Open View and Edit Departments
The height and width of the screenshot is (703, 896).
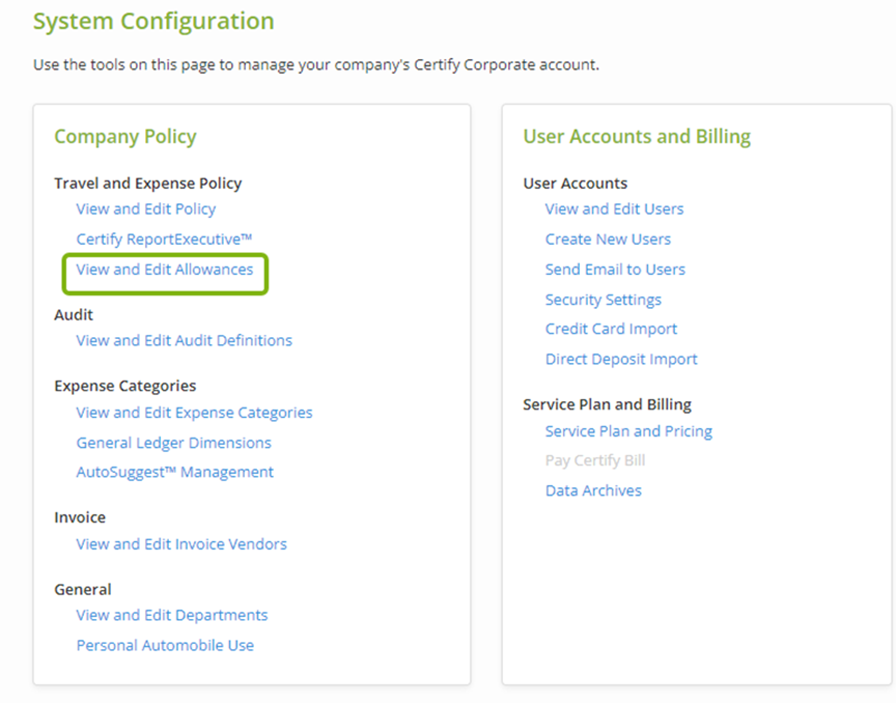coord(172,615)
